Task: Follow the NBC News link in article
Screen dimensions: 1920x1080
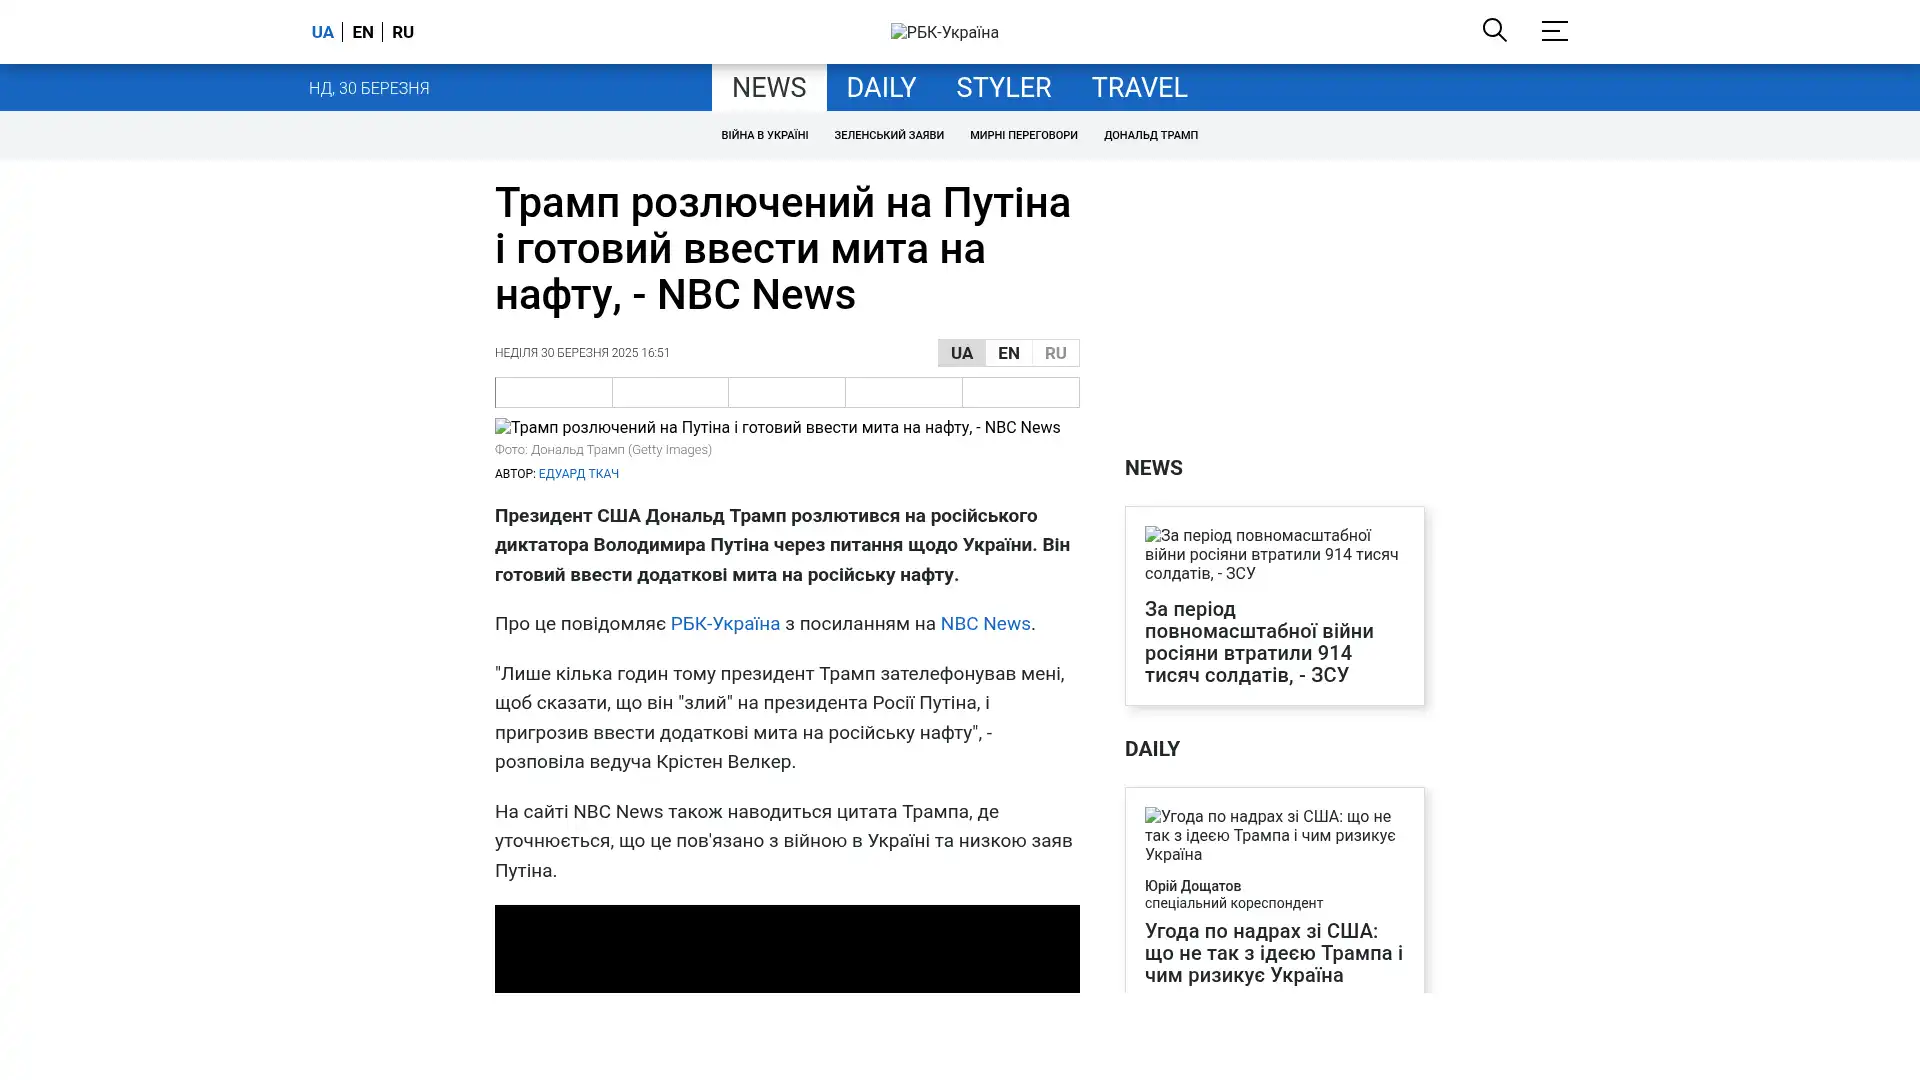Action: click(985, 623)
